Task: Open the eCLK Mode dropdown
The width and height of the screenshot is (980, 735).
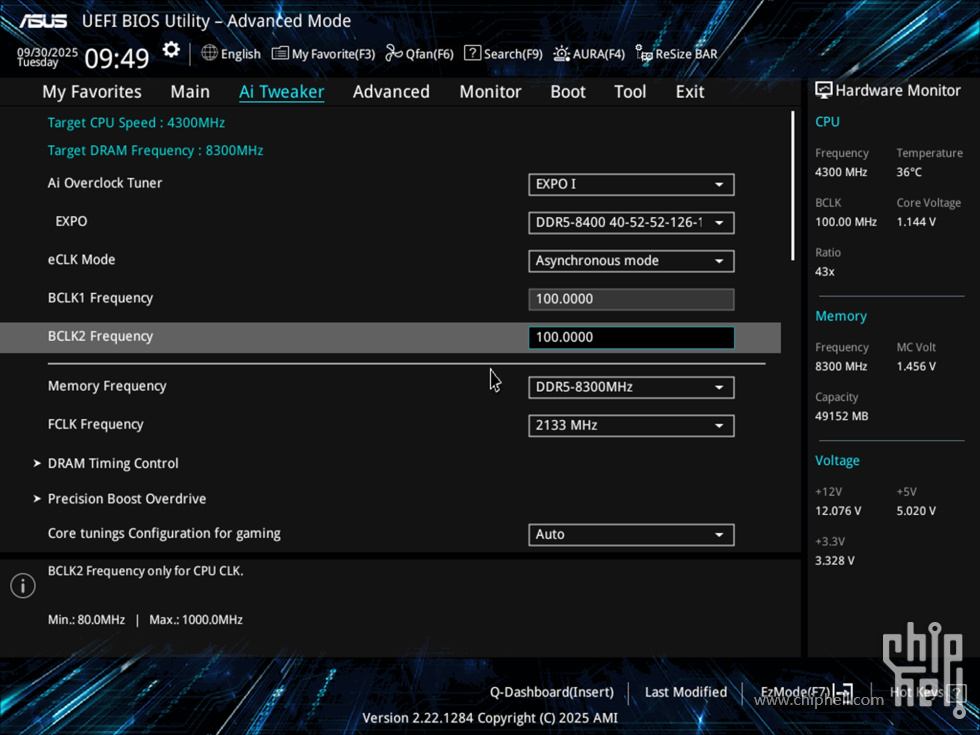Action: tap(631, 261)
